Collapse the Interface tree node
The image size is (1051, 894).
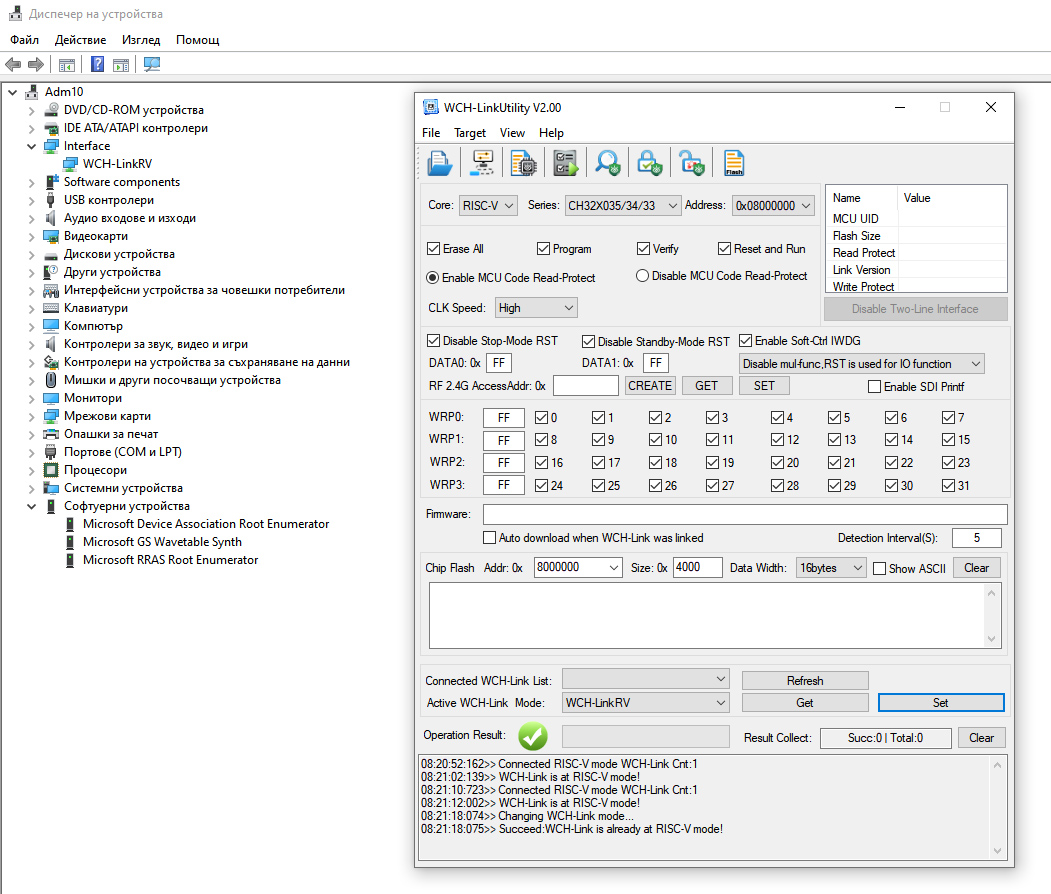pos(32,146)
